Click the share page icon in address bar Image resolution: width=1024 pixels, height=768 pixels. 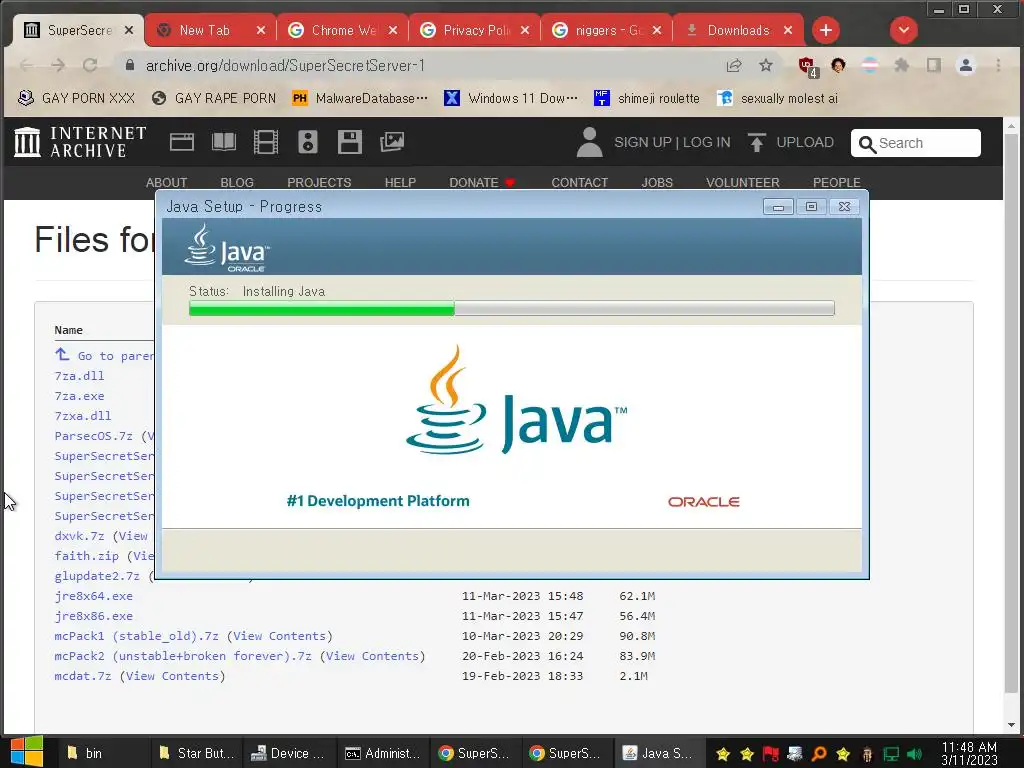(x=734, y=65)
